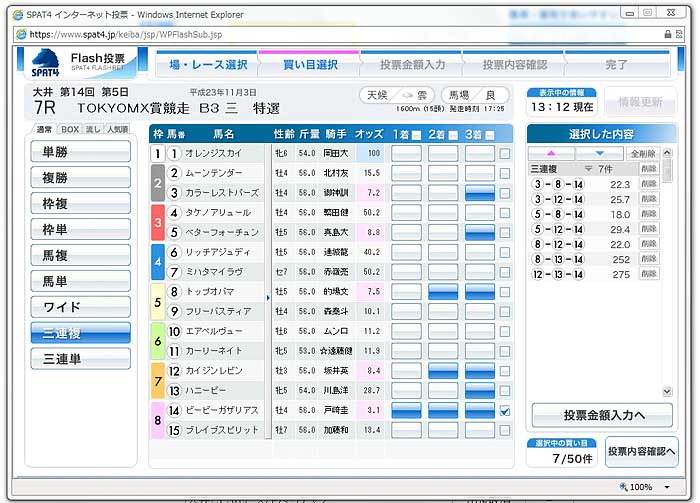Click the SSL lock icon in address bar
The height and width of the screenshot is (503, 700).
(x=667, y=34)
